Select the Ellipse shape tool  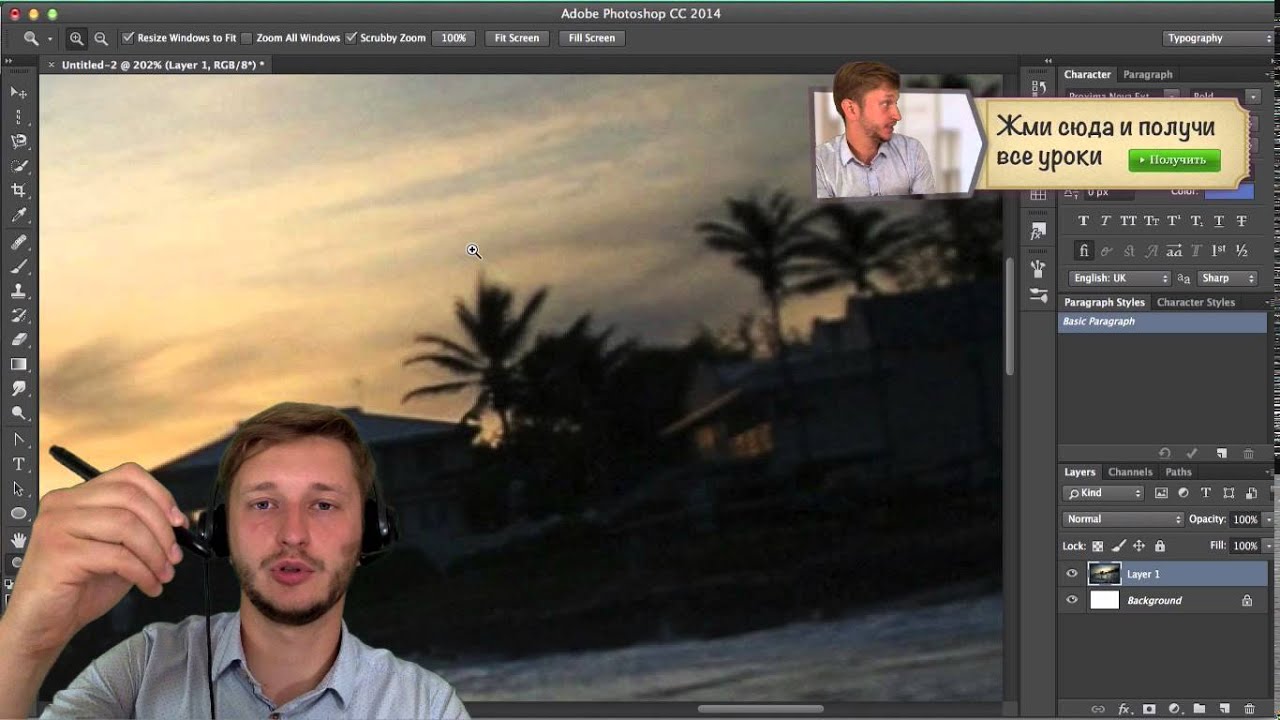point(18,513)
